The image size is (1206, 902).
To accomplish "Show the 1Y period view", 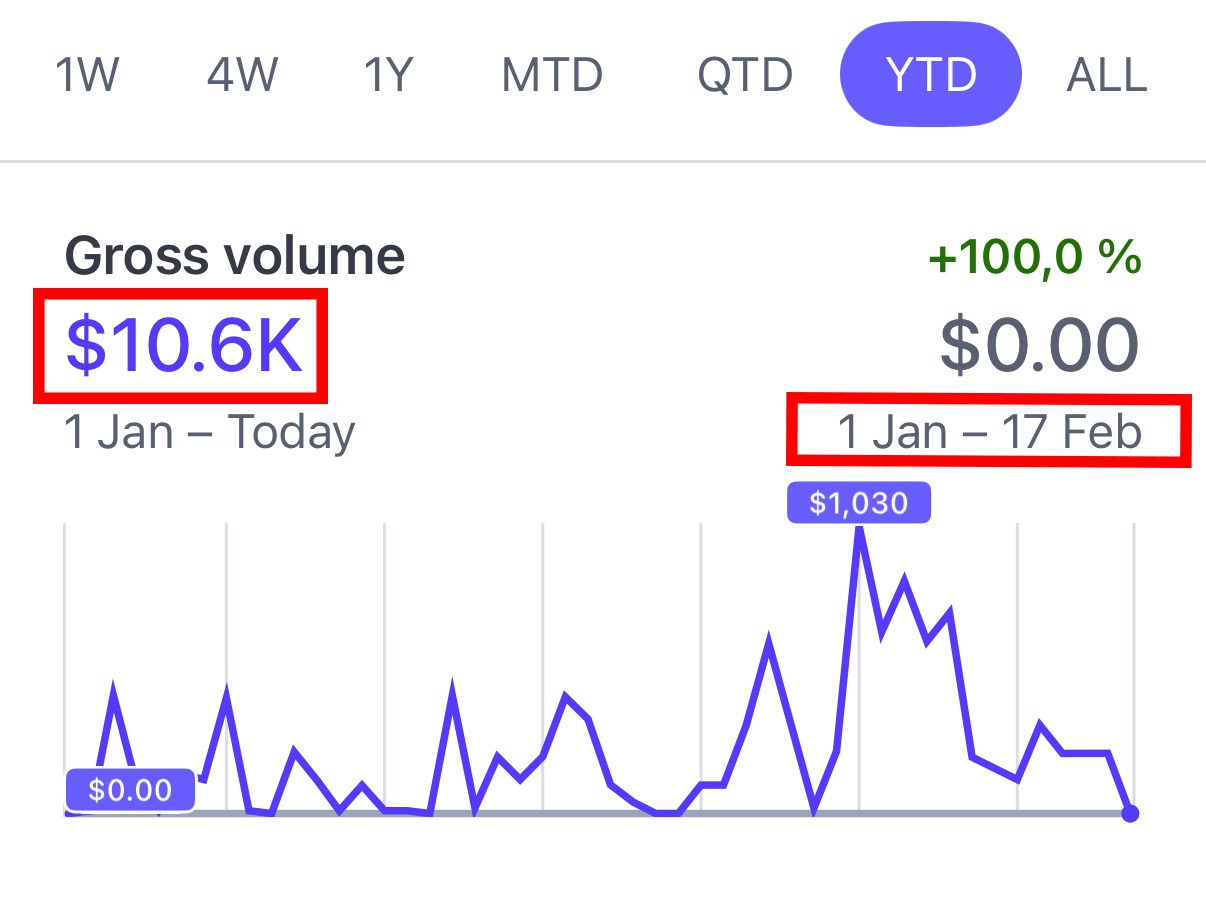I will point(388,76).
